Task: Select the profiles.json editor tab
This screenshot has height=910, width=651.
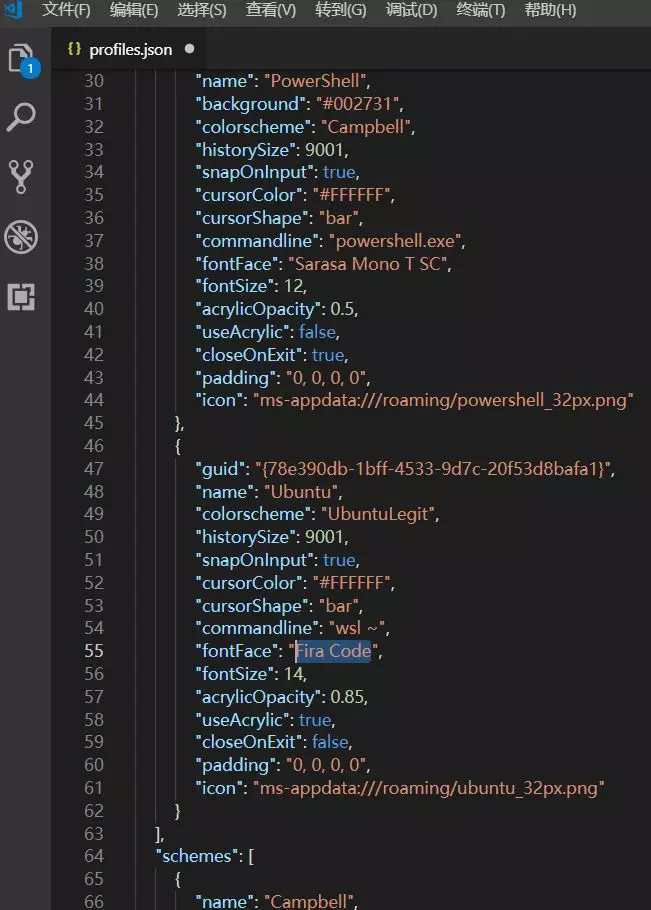Action: pos(131,49)
